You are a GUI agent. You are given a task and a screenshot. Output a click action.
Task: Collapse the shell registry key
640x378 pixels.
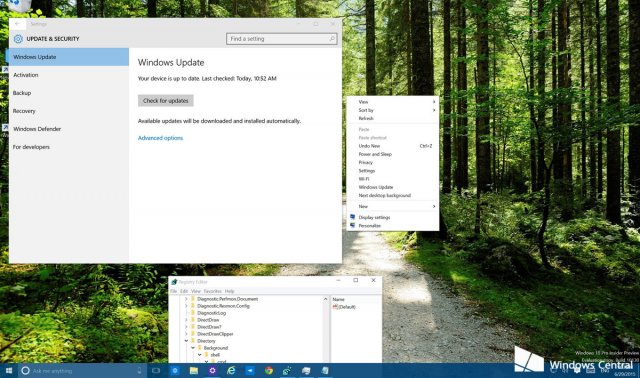click(x=200, y=355)
